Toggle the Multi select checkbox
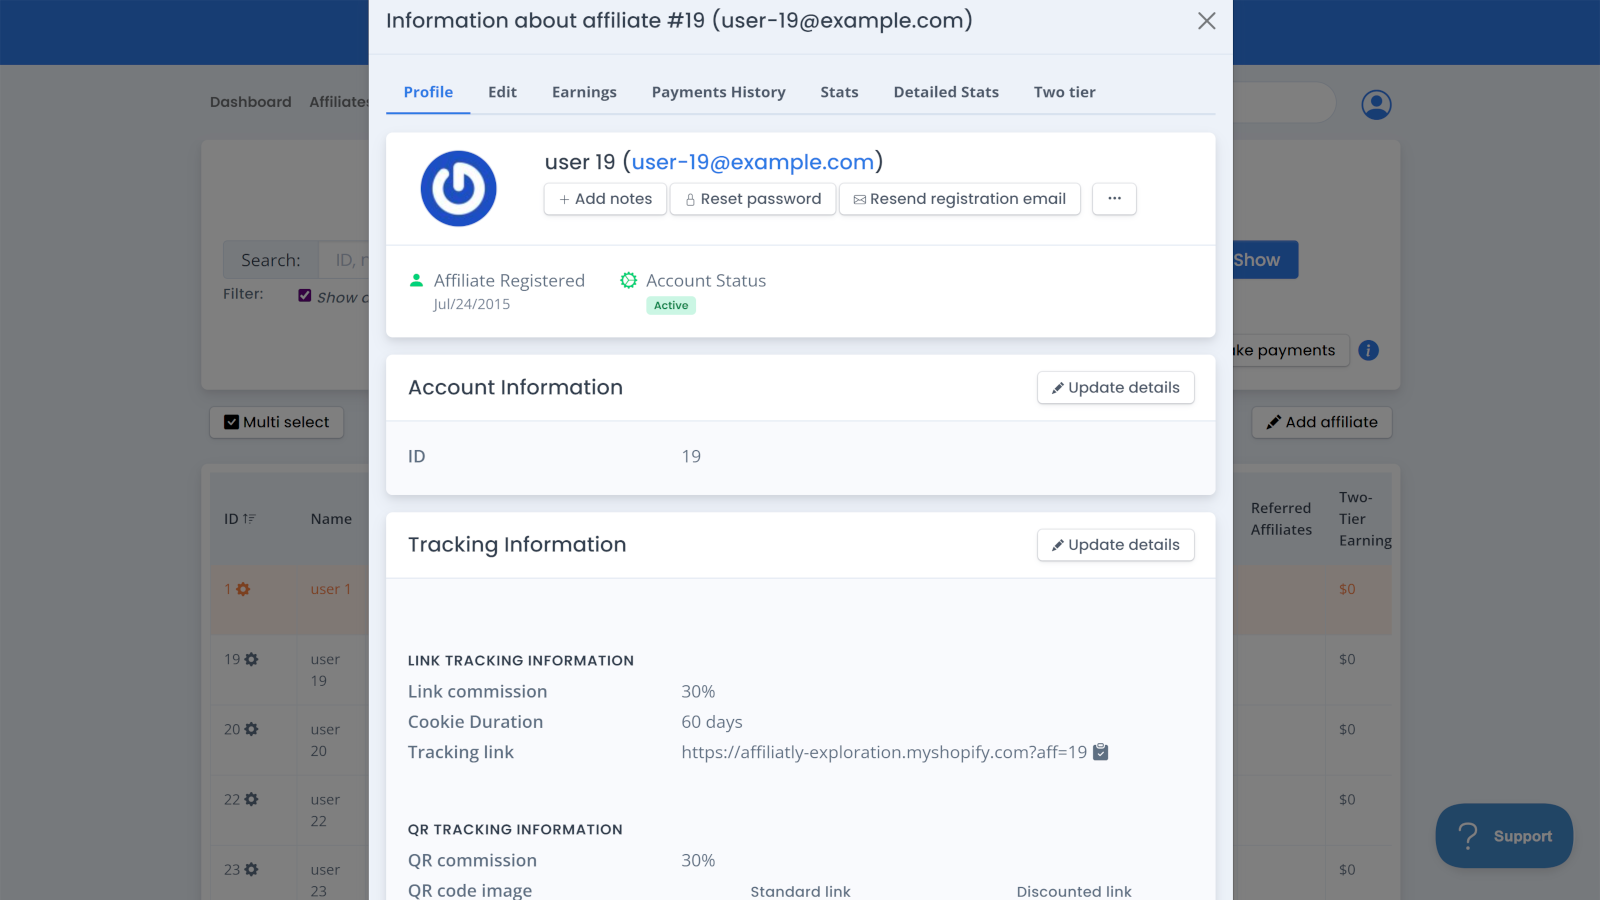This screenshot has height=900, width=1600. click(232, 422)
